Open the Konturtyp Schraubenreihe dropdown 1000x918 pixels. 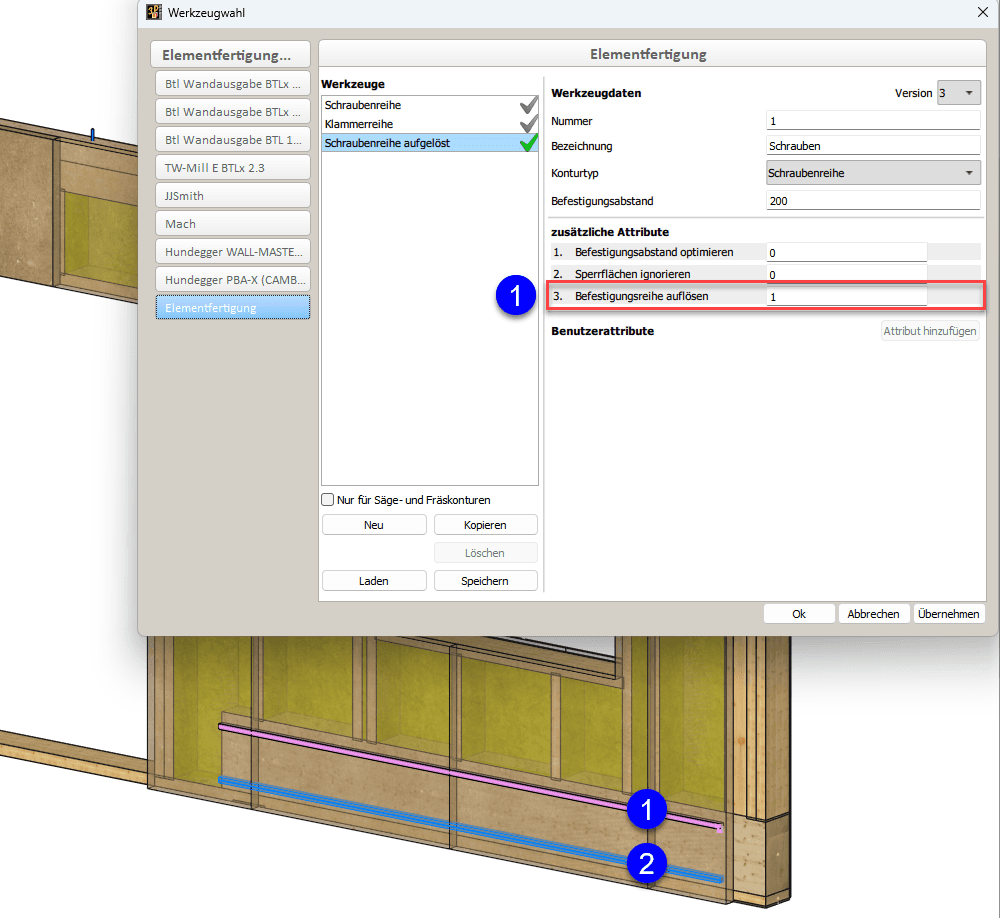tap(873, 173)
